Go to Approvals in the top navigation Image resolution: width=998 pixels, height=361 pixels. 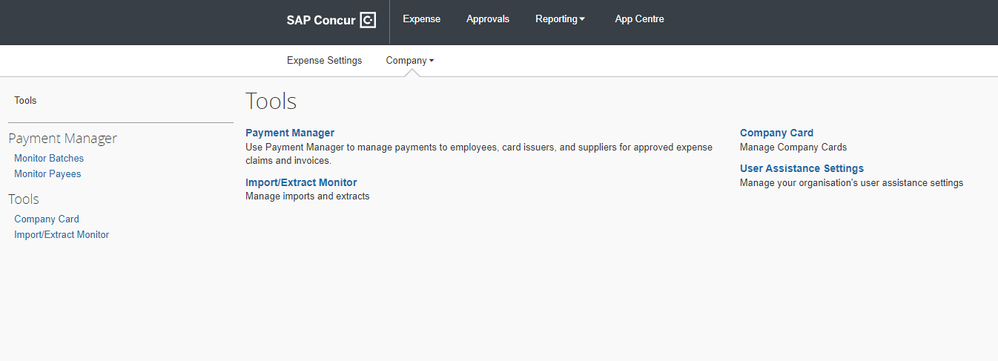tap(488, 19)
